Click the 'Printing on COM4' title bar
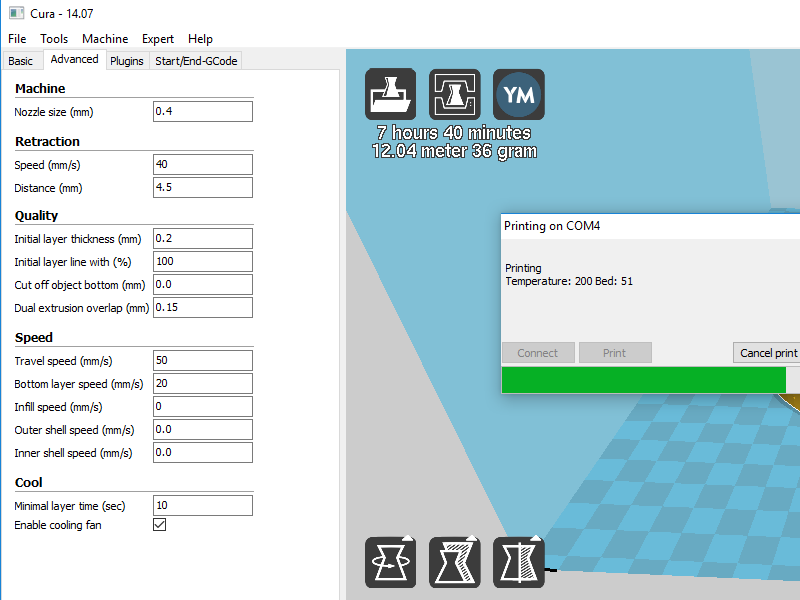 651,226
